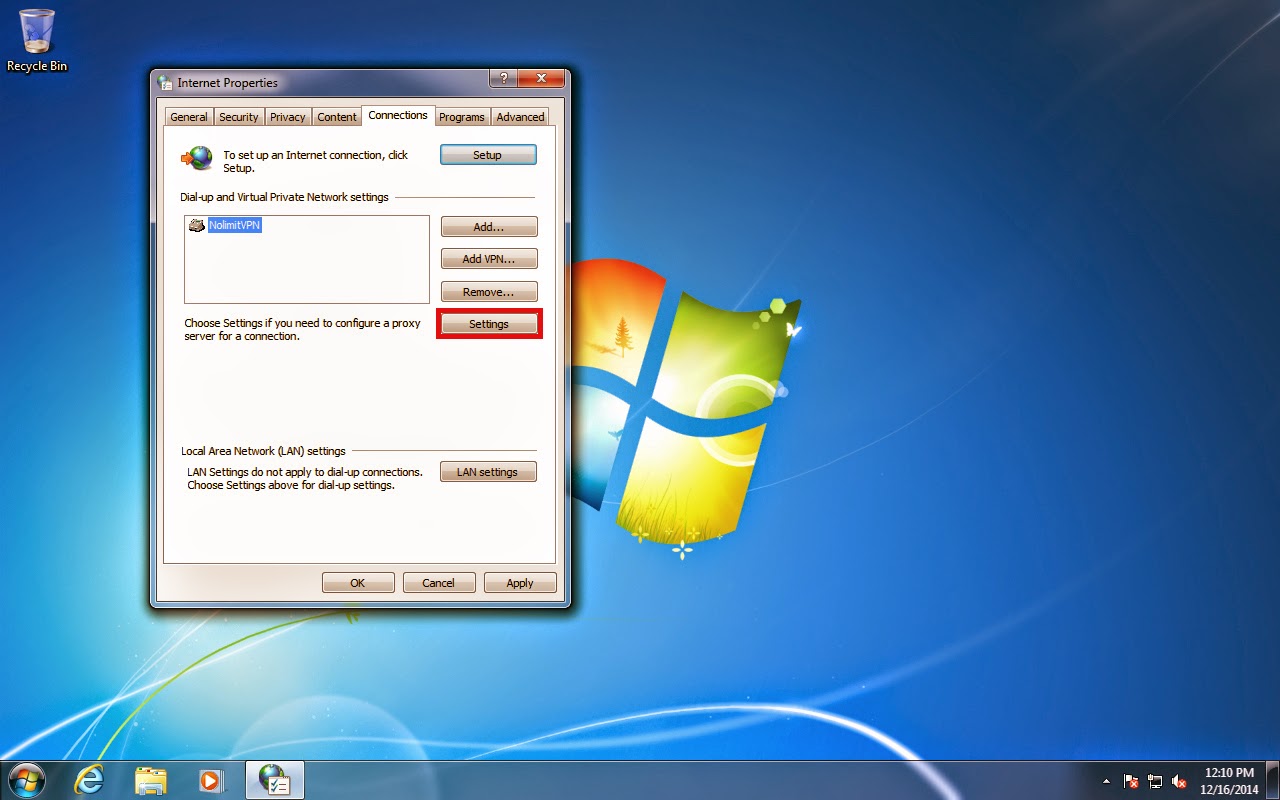Click the Internet Properties title bar icon
Viewport: 1280px width, 800px height.
pos(165,83)
